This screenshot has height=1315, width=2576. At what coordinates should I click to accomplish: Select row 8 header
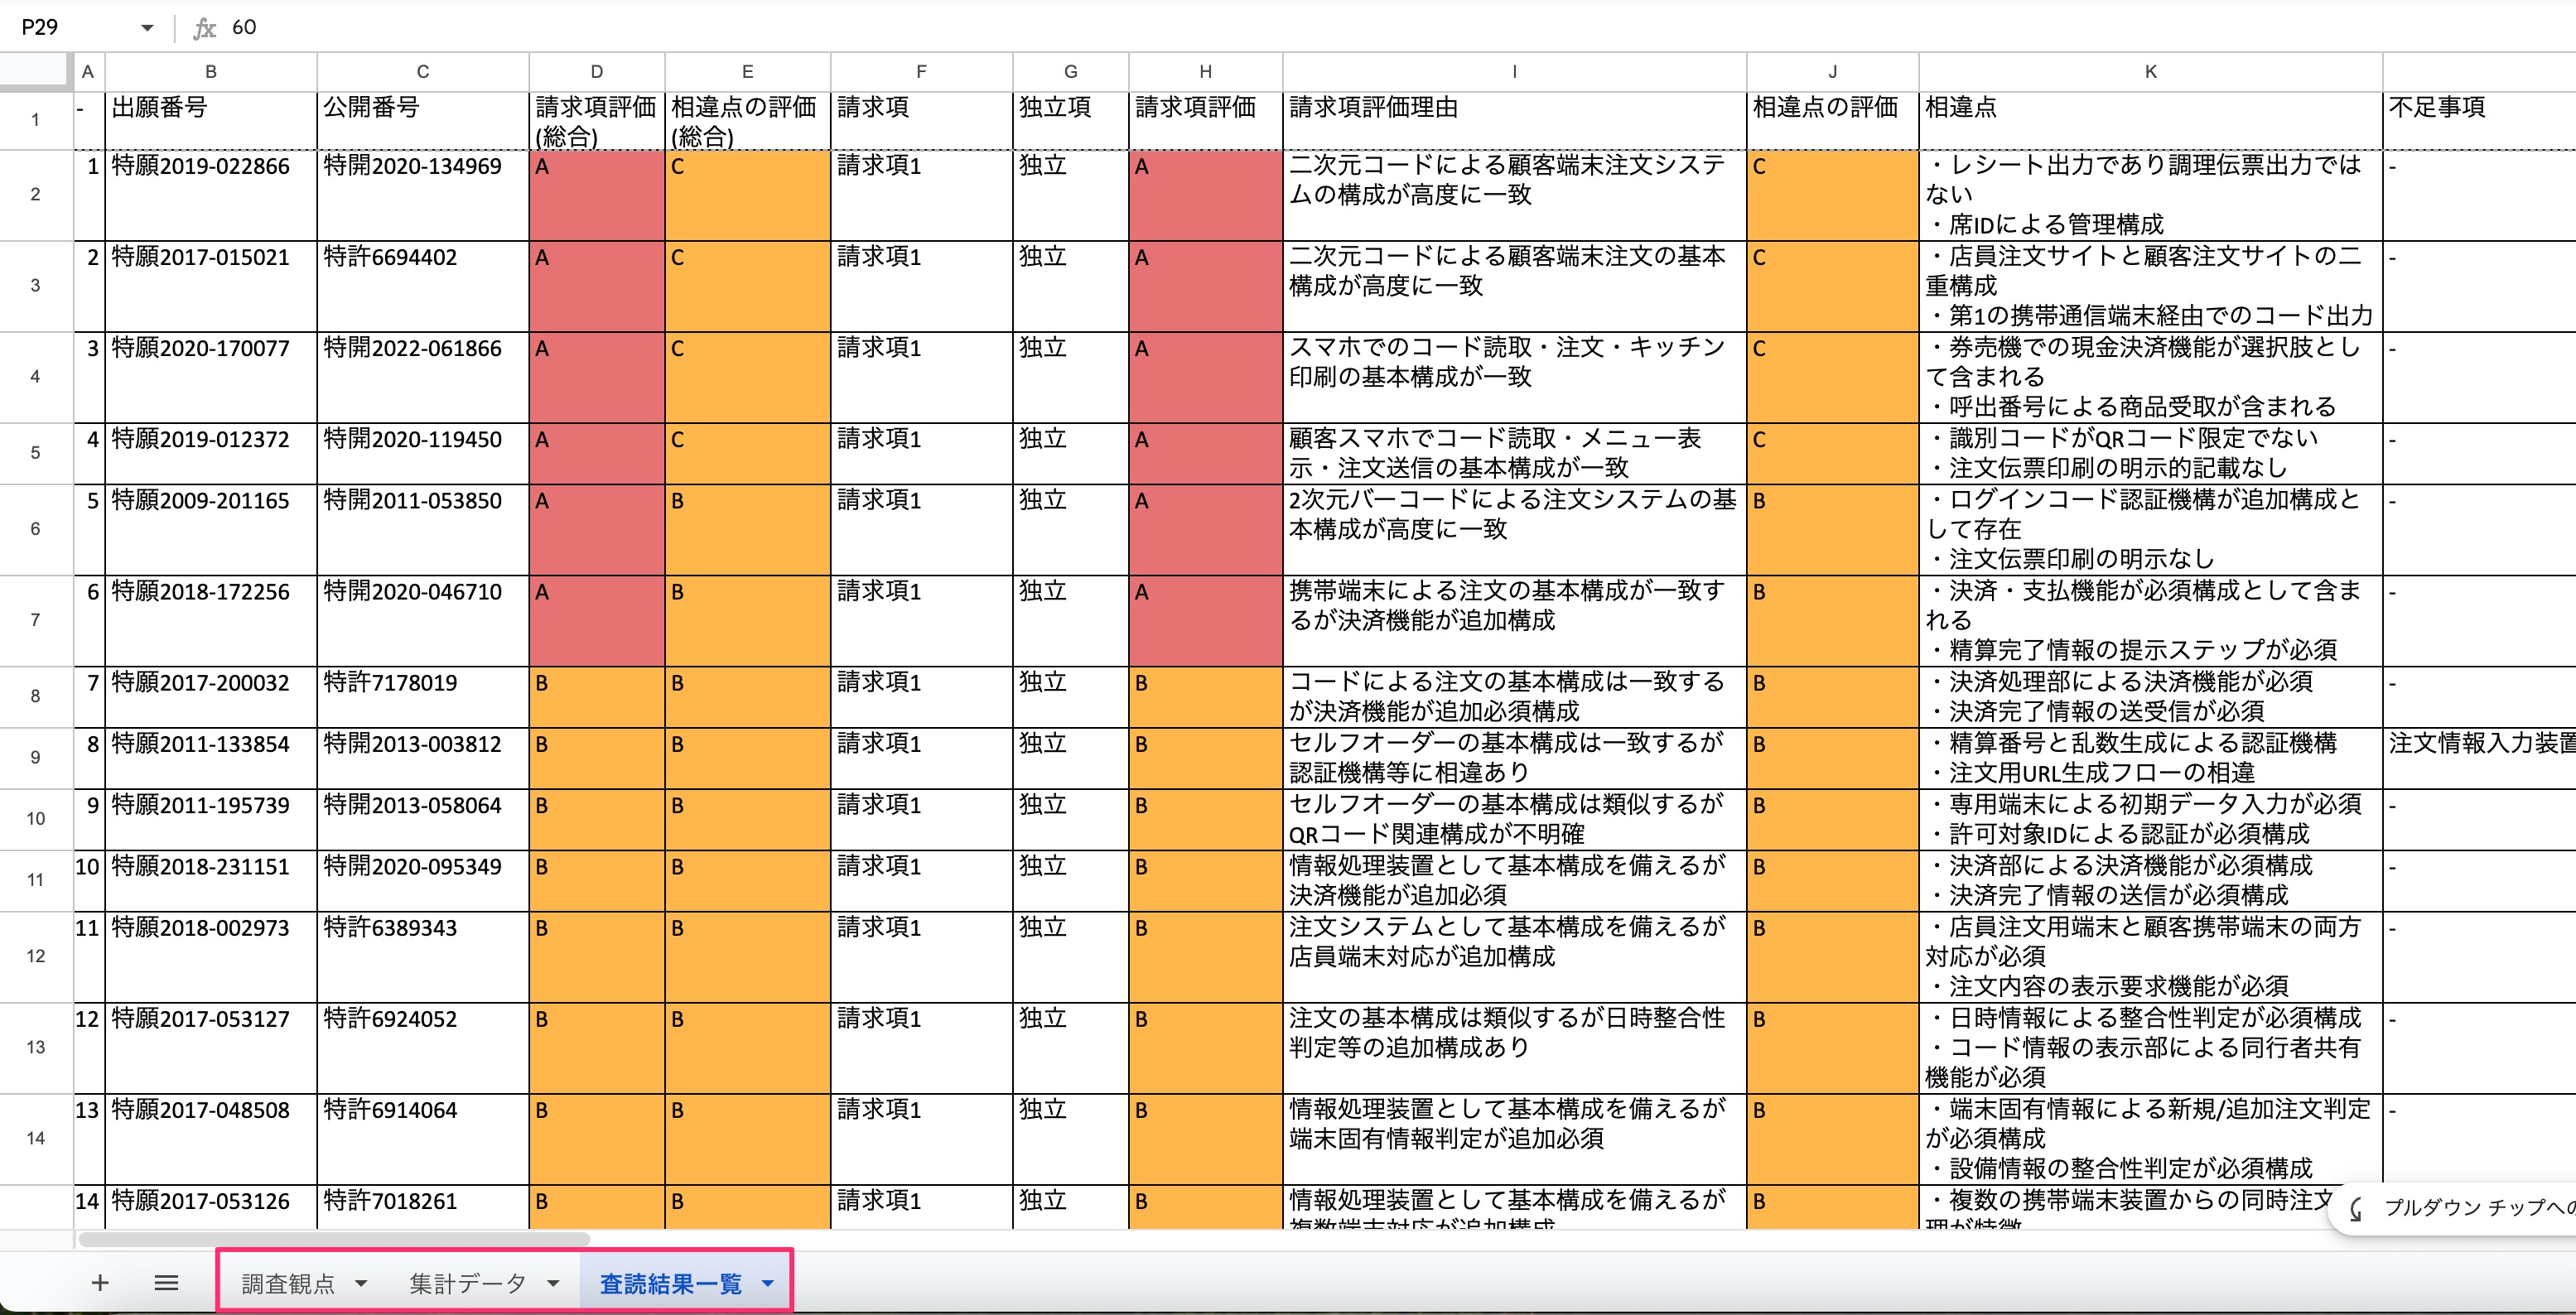click(36, 697)
